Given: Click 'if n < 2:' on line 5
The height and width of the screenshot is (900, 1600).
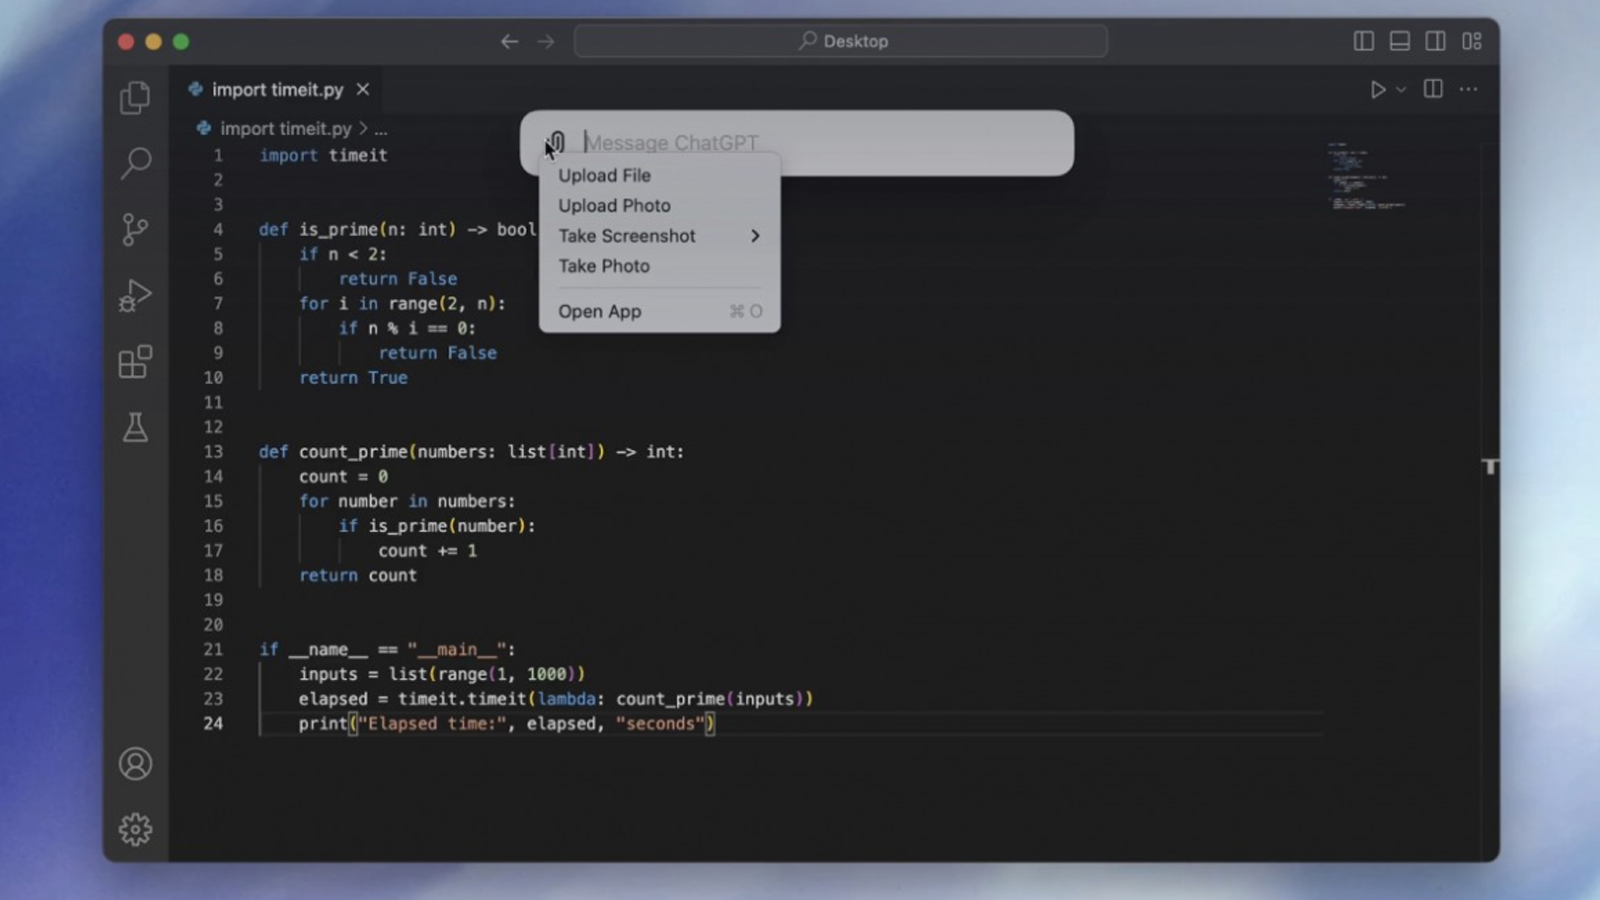Looking at the screenshot, I should (x=343, y=254).
